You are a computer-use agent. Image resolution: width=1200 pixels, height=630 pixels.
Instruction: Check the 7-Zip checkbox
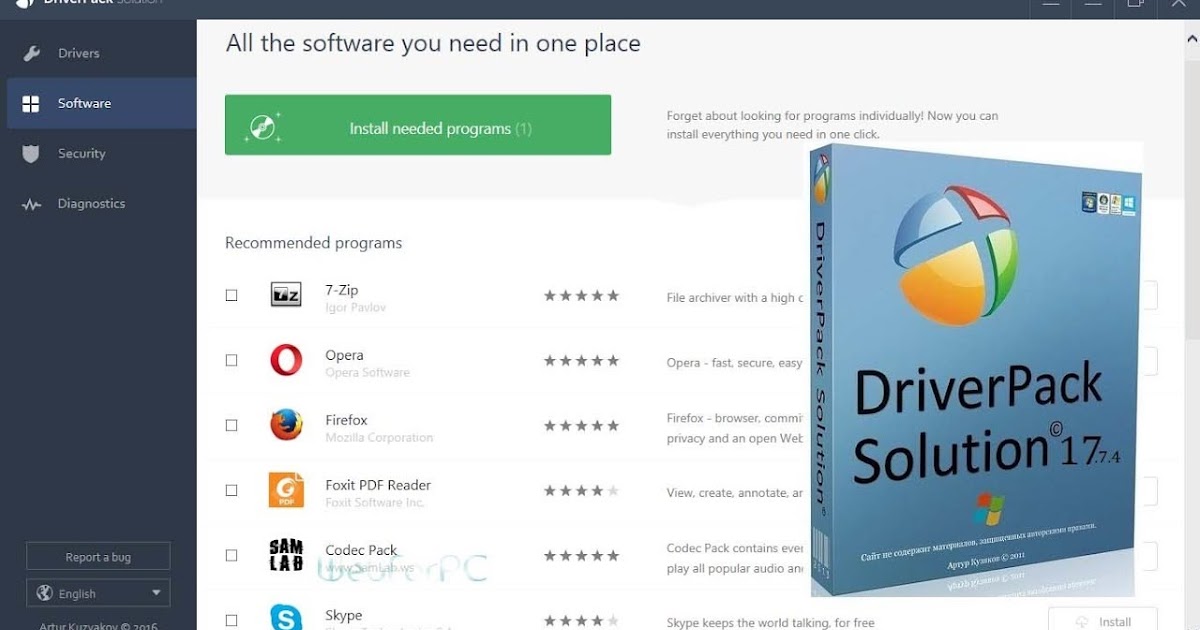pyautogui.click(x=231, y=295)
